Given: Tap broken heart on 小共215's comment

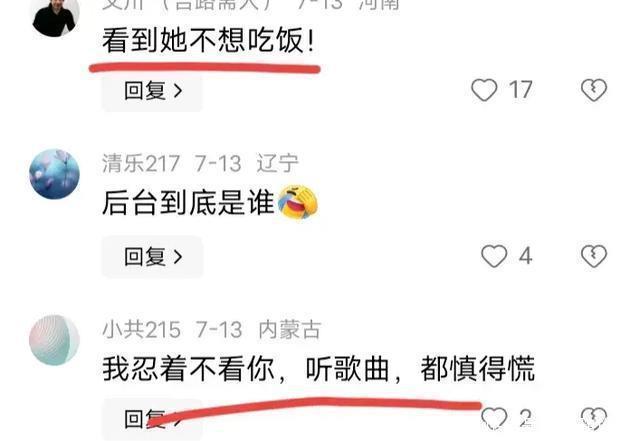Looking at the screenshot, I should [x=594, y=419].
